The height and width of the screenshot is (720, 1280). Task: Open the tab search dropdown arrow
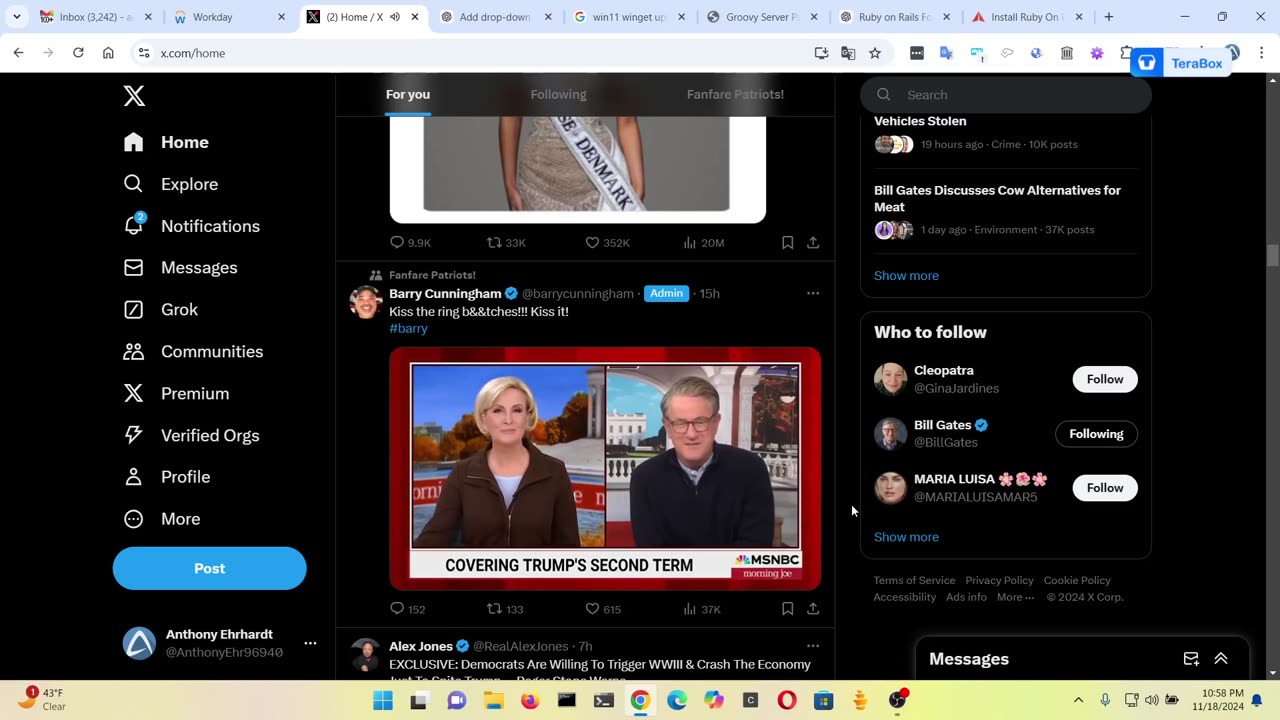point(17,17)
